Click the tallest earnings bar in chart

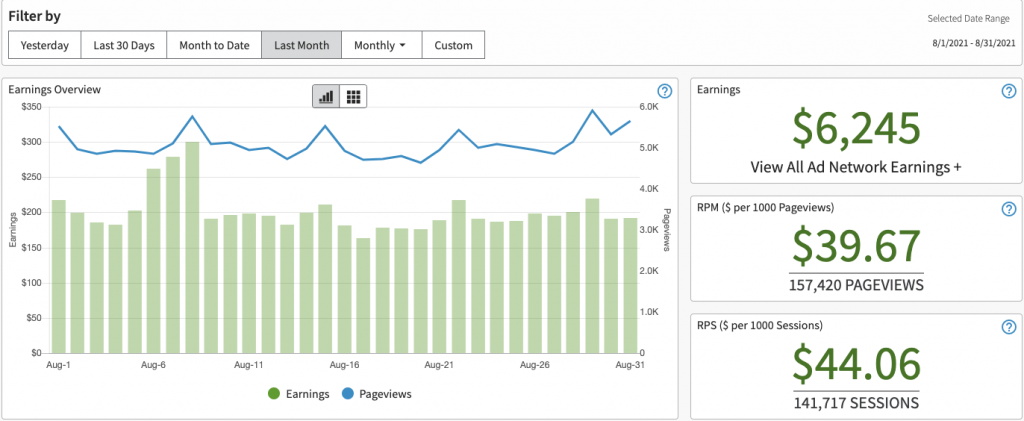[192, 250]
